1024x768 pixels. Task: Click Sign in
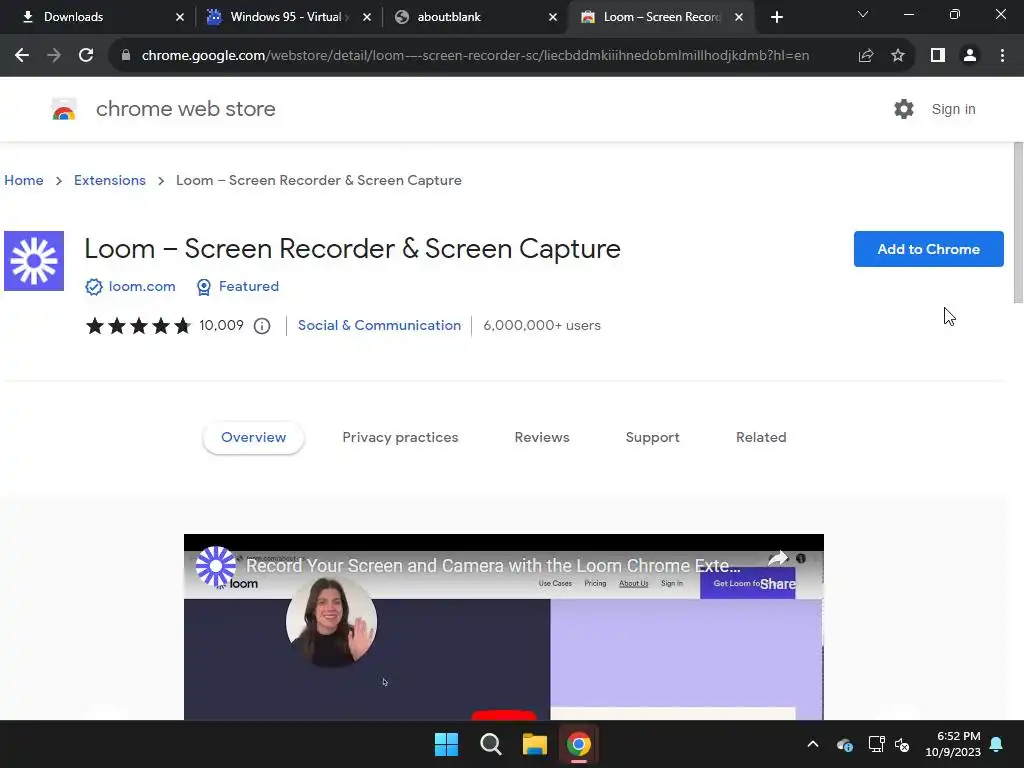tap(953, 109)
